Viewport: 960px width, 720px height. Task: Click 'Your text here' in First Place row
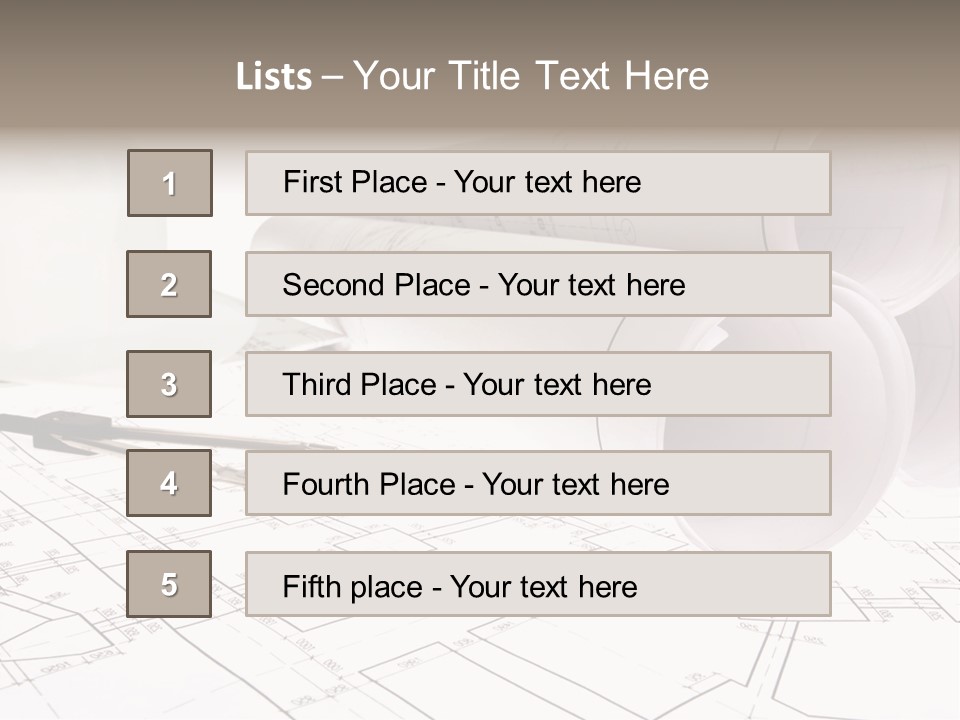coord(547,182)
